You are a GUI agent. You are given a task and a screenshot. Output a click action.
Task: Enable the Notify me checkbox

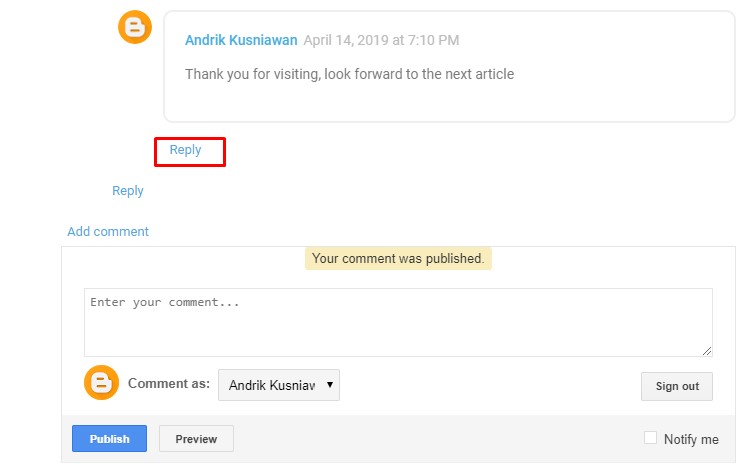tap(651, 438)
